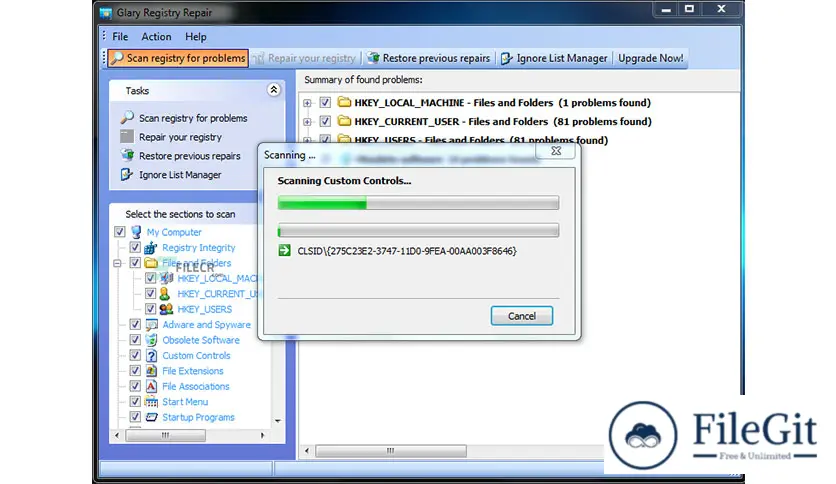Click the Repair your registry task icon

(127, 136)
